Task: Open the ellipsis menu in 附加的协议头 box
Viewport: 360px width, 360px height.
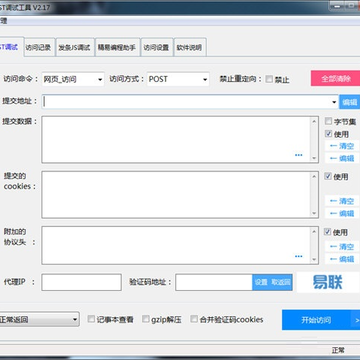Action: click(299, 256)
